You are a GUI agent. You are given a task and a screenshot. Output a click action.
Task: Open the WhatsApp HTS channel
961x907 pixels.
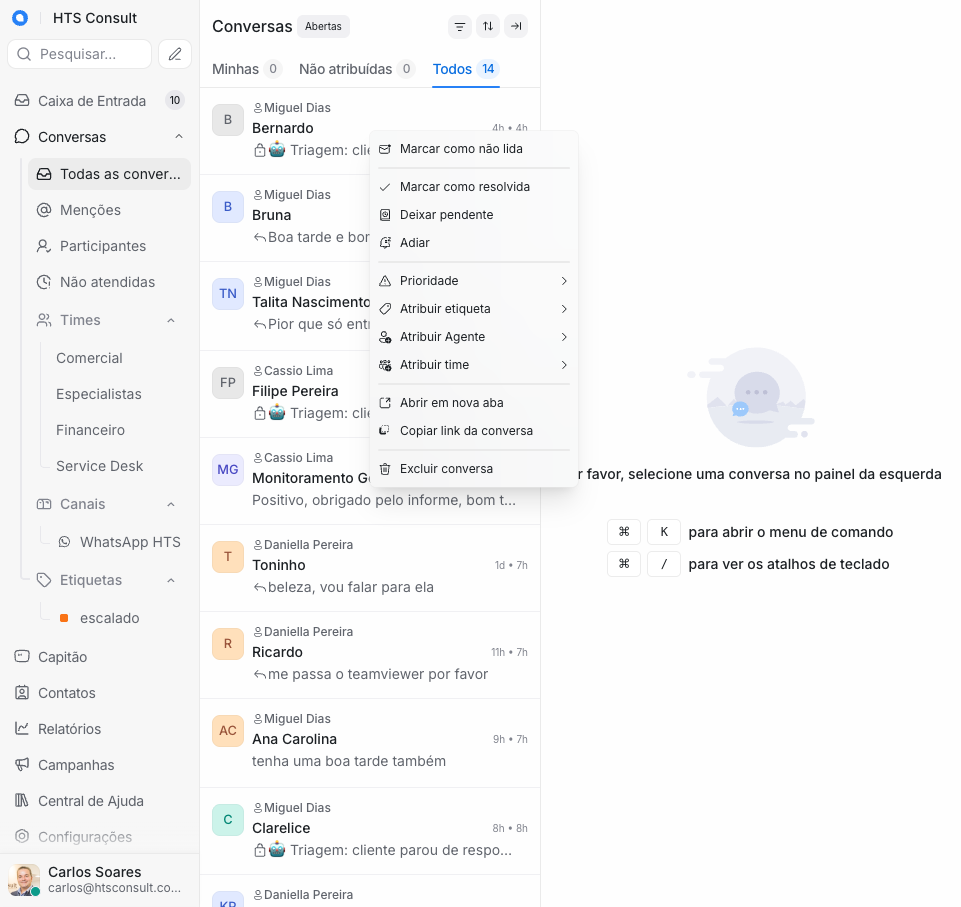pyautogui.click(x=120, y=542)
